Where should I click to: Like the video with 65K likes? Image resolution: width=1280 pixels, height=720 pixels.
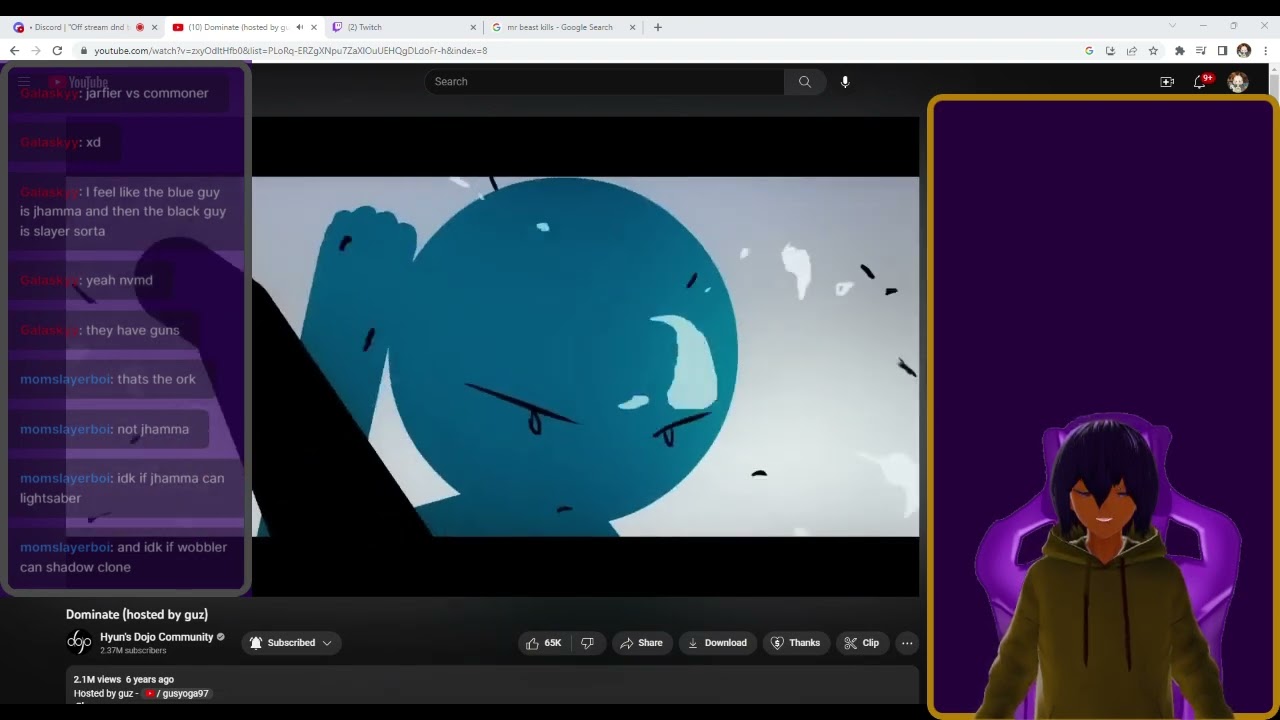pyautogui.click(x=544, y=643)
